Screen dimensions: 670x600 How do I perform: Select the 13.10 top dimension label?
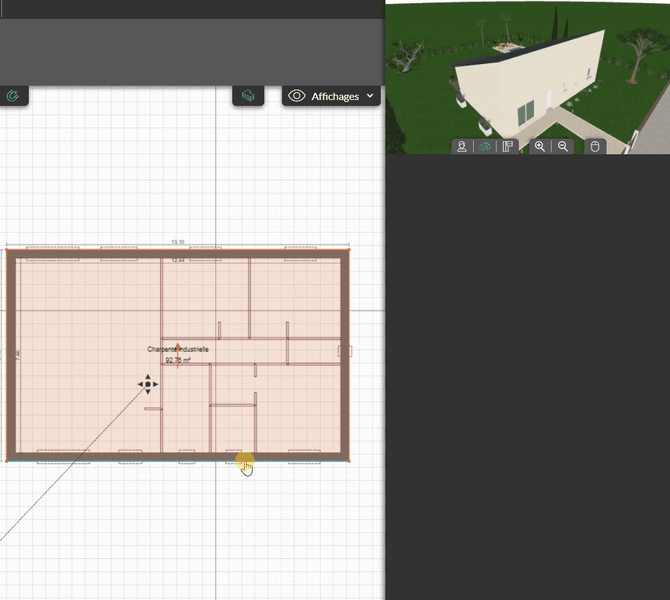pyautogui.click(x=177, y=242)
